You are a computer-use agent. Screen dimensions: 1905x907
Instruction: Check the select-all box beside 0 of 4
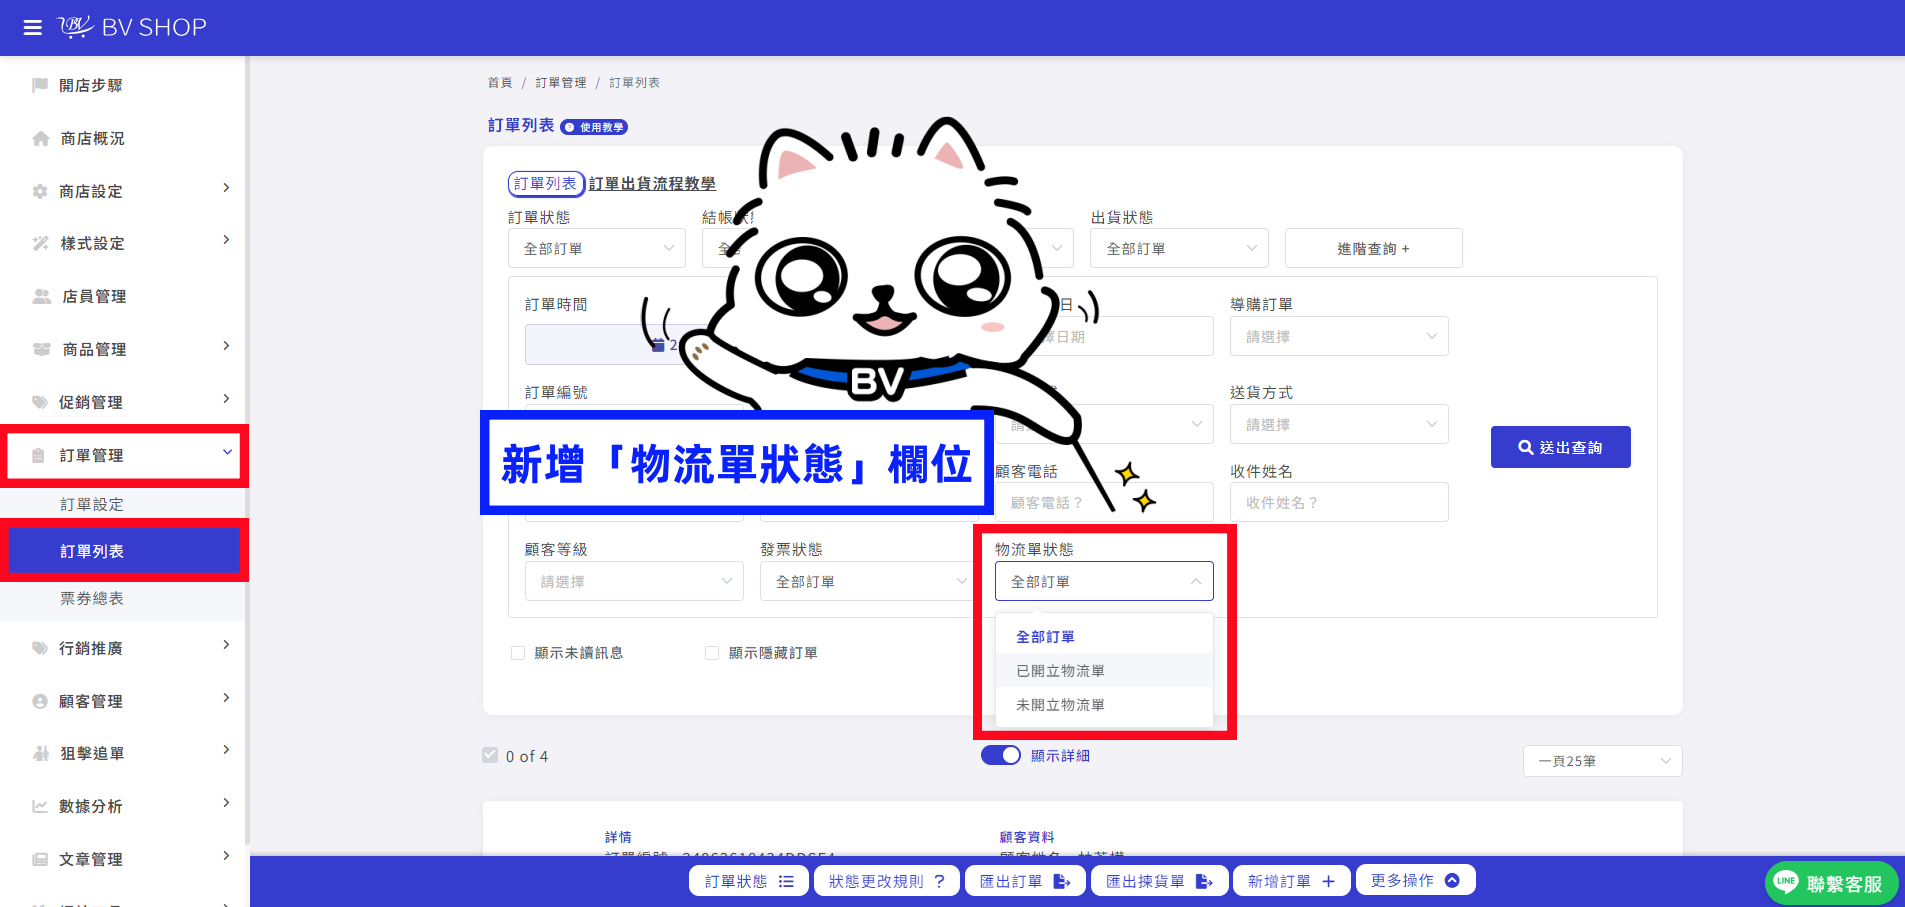pos(490,755)
